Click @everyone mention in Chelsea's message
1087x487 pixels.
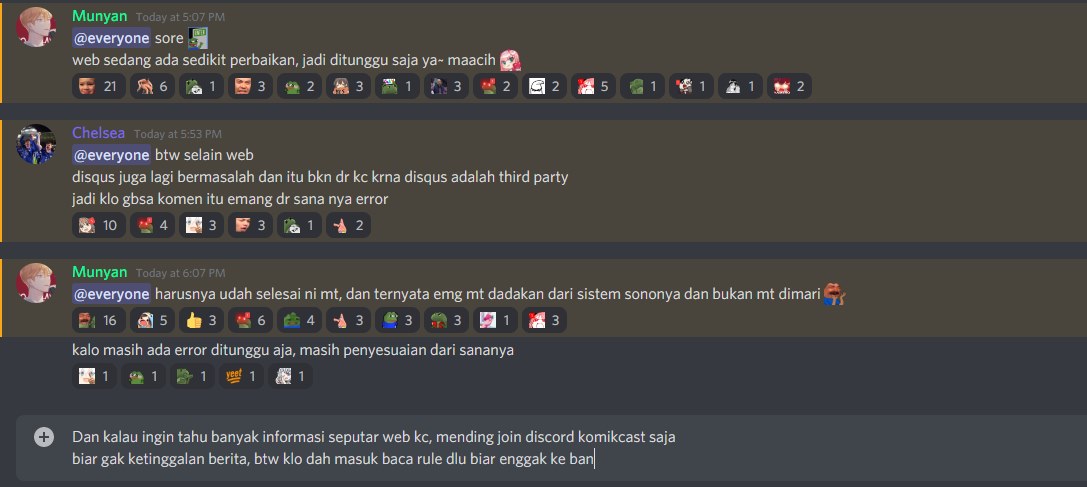[x=111, y=155]
